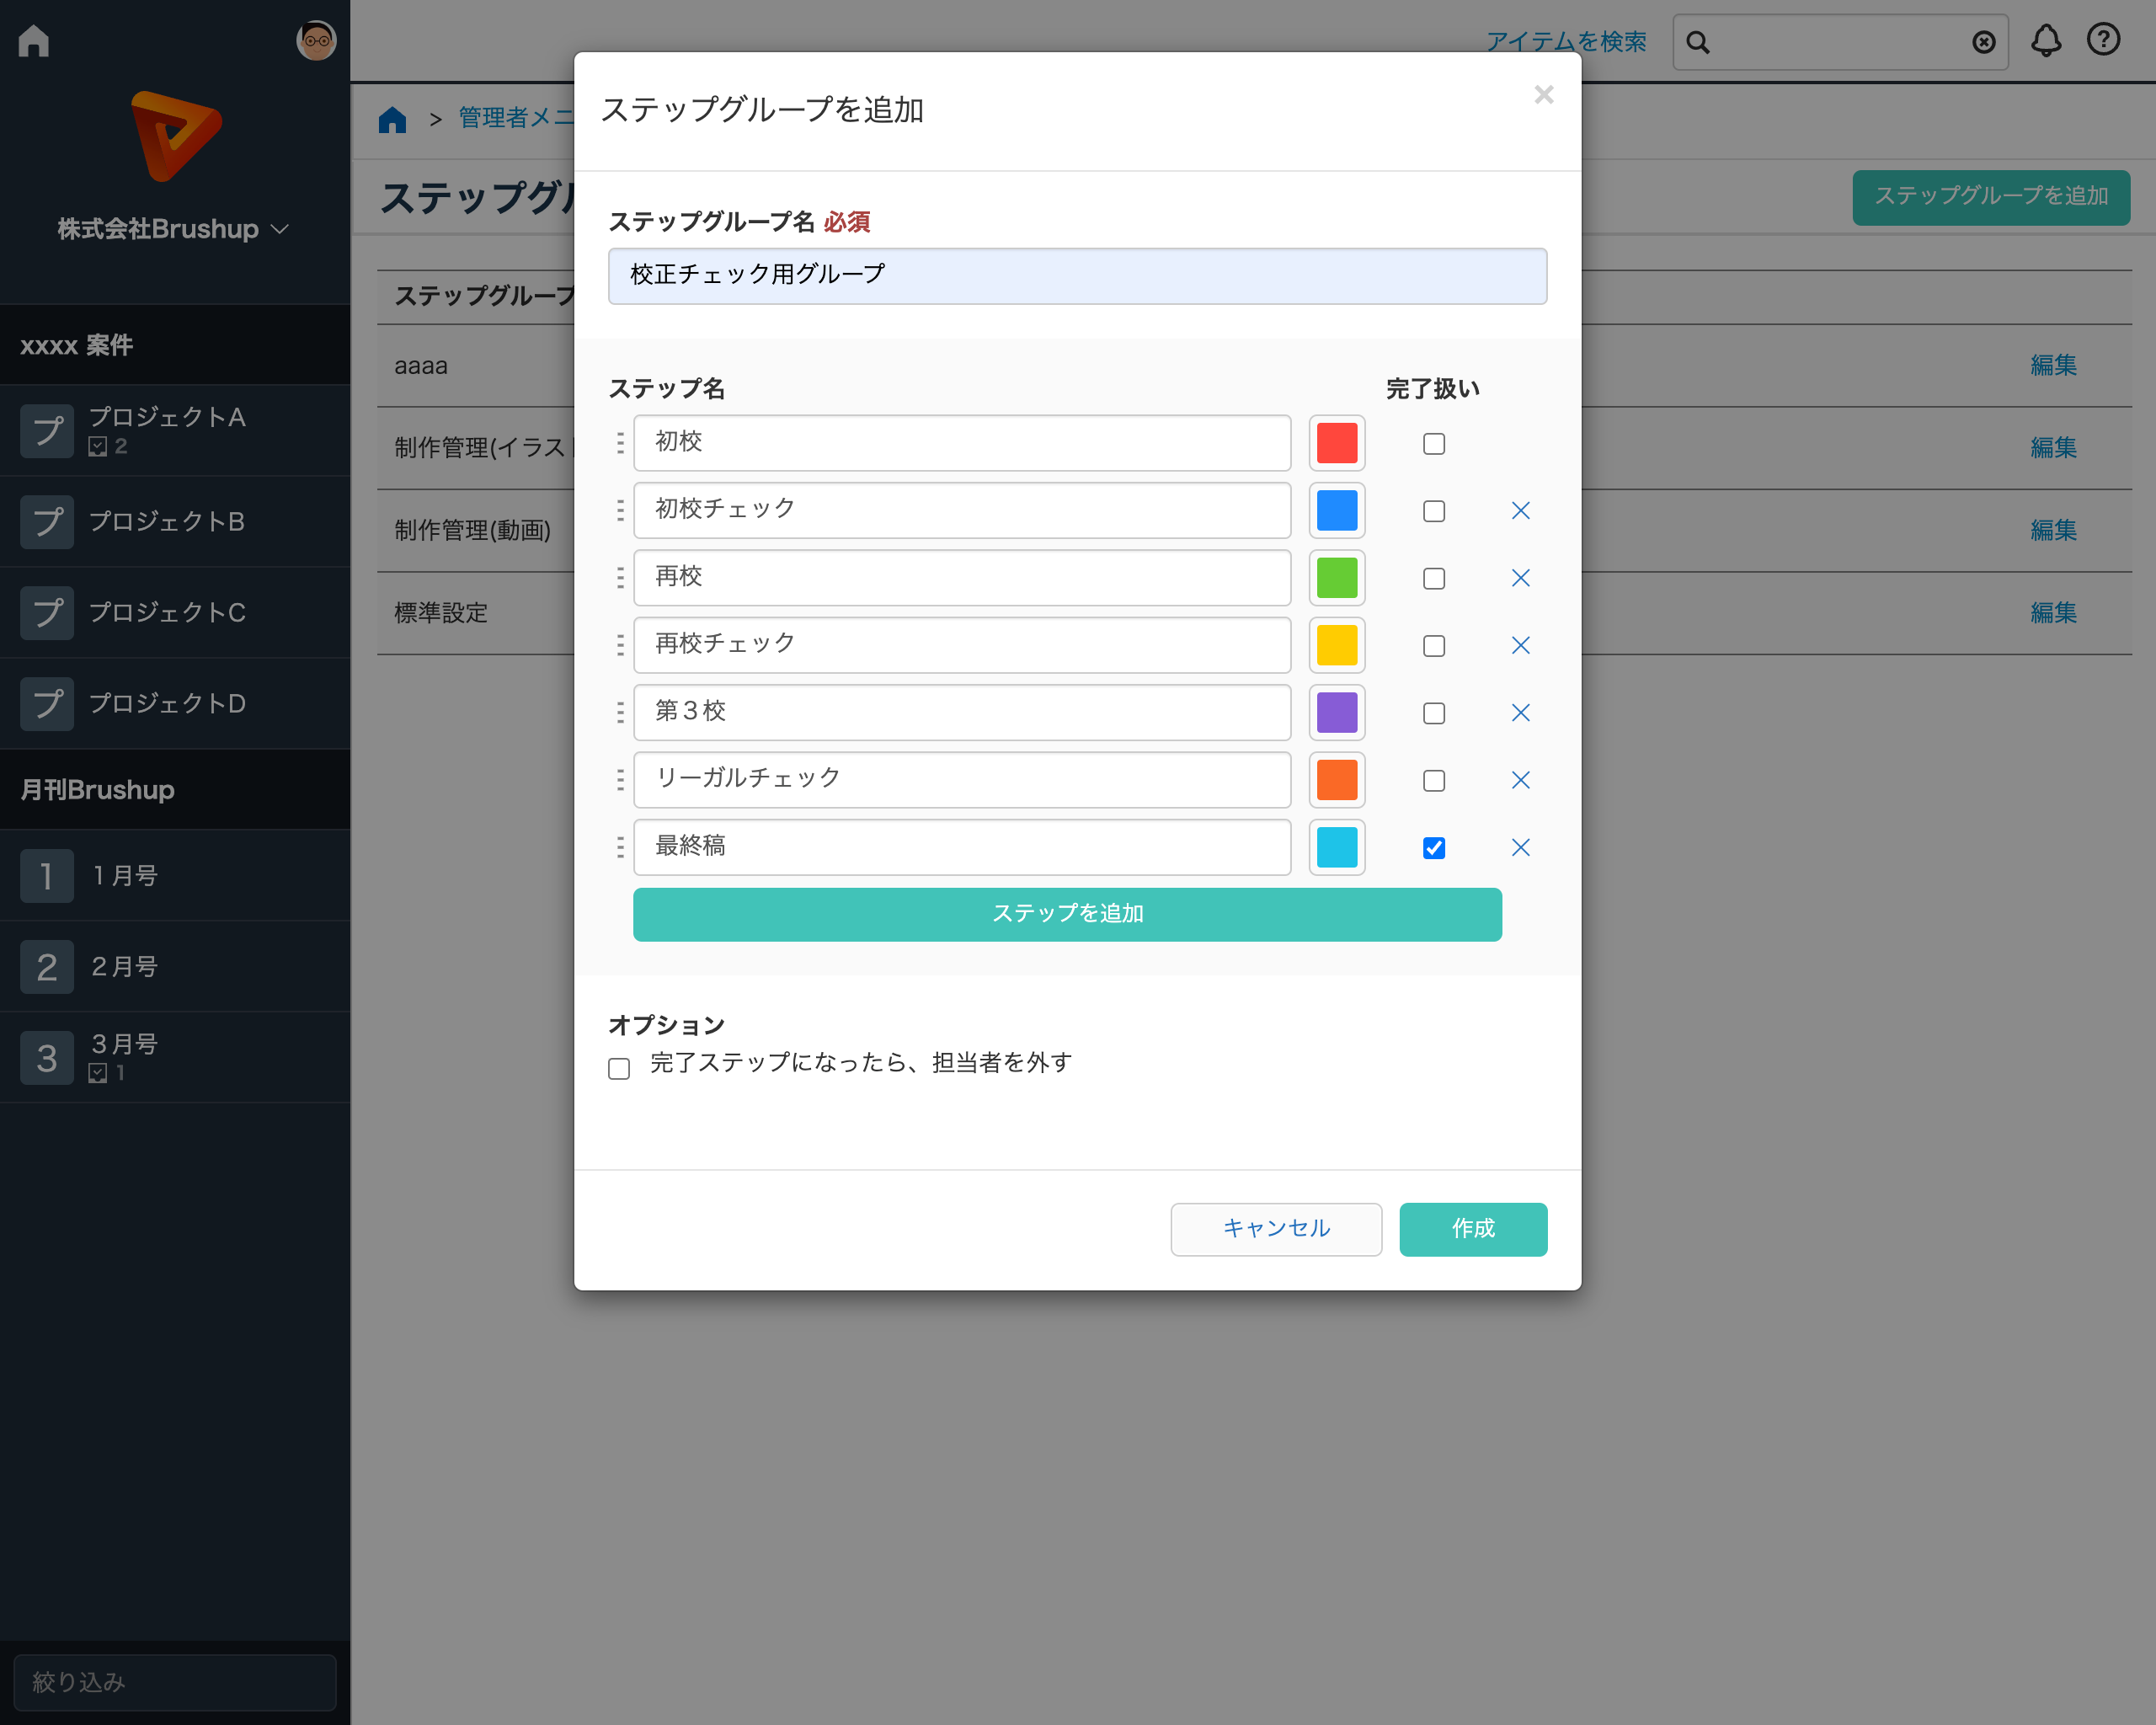Open color picker for 再校チェック yellow swatch
Image resolution: width=2156 pixels, height=1725 pixels.
coord(1336,646)
